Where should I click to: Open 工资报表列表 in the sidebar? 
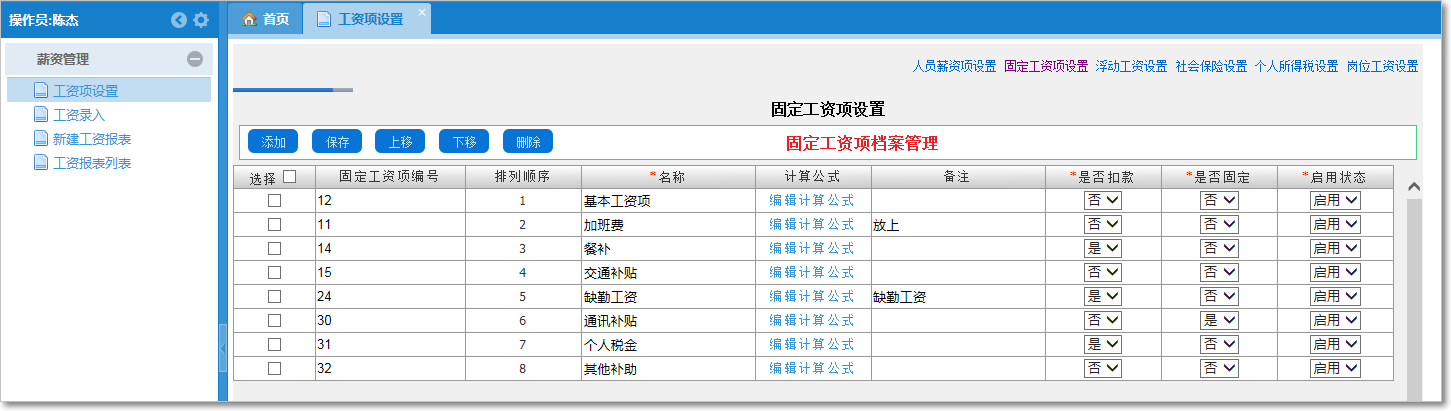pos(92,163)
